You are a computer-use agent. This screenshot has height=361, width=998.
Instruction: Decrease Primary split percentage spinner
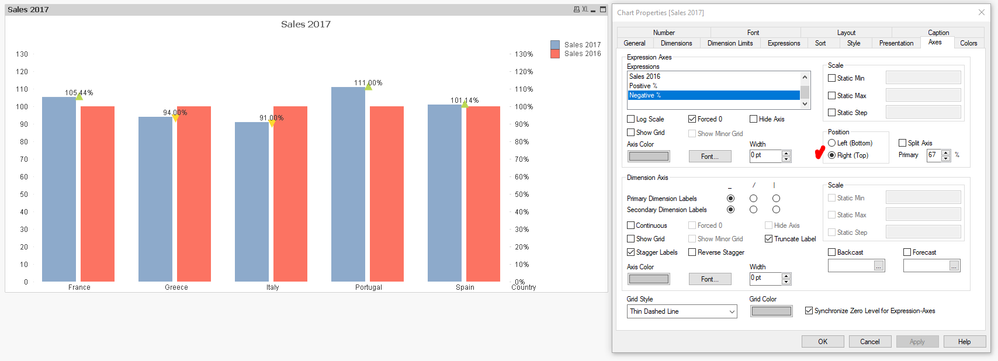click(x=947, y=158)
